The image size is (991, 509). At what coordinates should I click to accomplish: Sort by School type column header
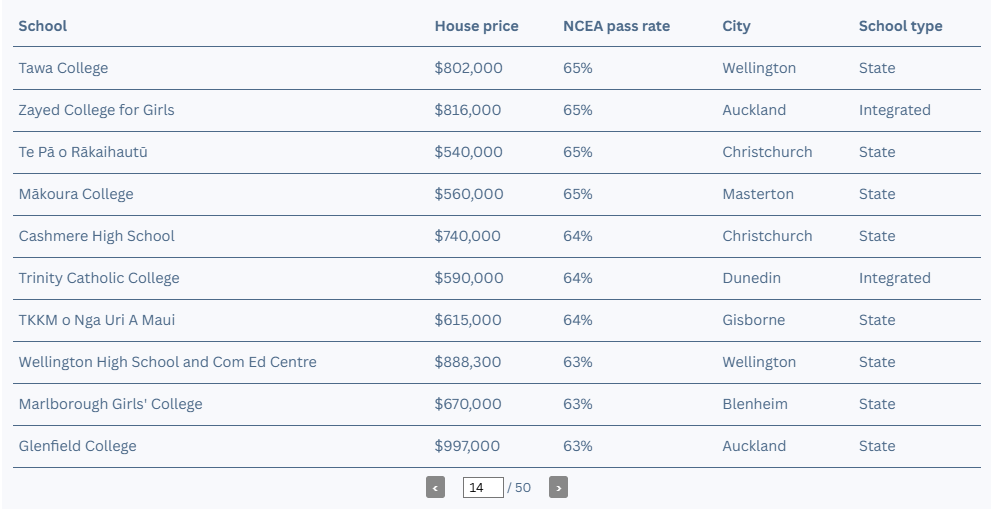pyautogui.click(x=900, y=26)
